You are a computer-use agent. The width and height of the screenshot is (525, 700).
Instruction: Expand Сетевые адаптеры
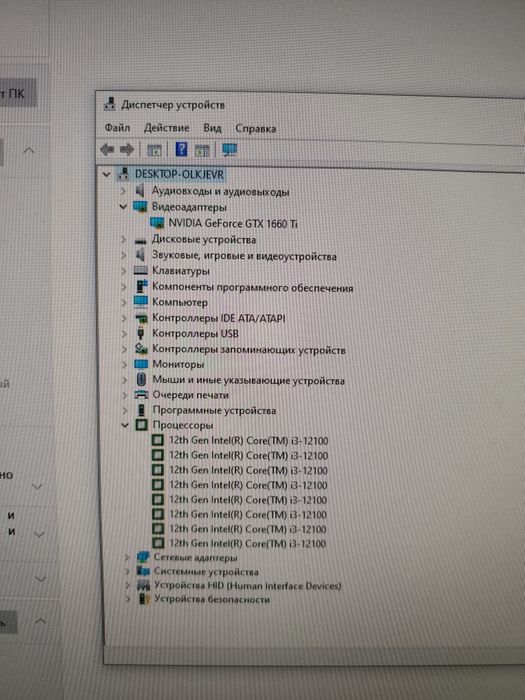pyautogui.click(x=127, y=557)
